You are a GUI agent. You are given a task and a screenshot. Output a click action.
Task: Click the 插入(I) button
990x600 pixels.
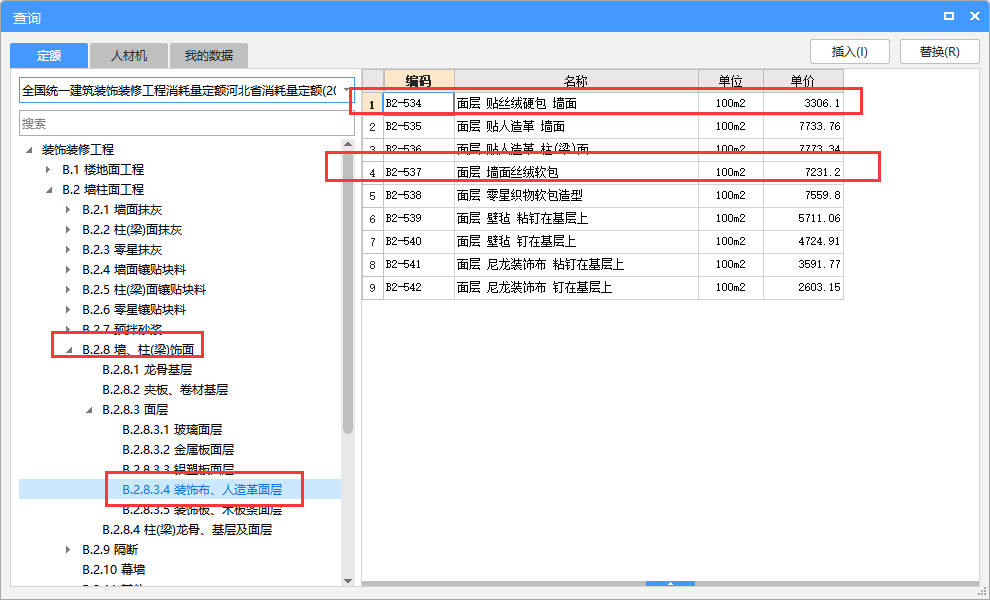850,52
